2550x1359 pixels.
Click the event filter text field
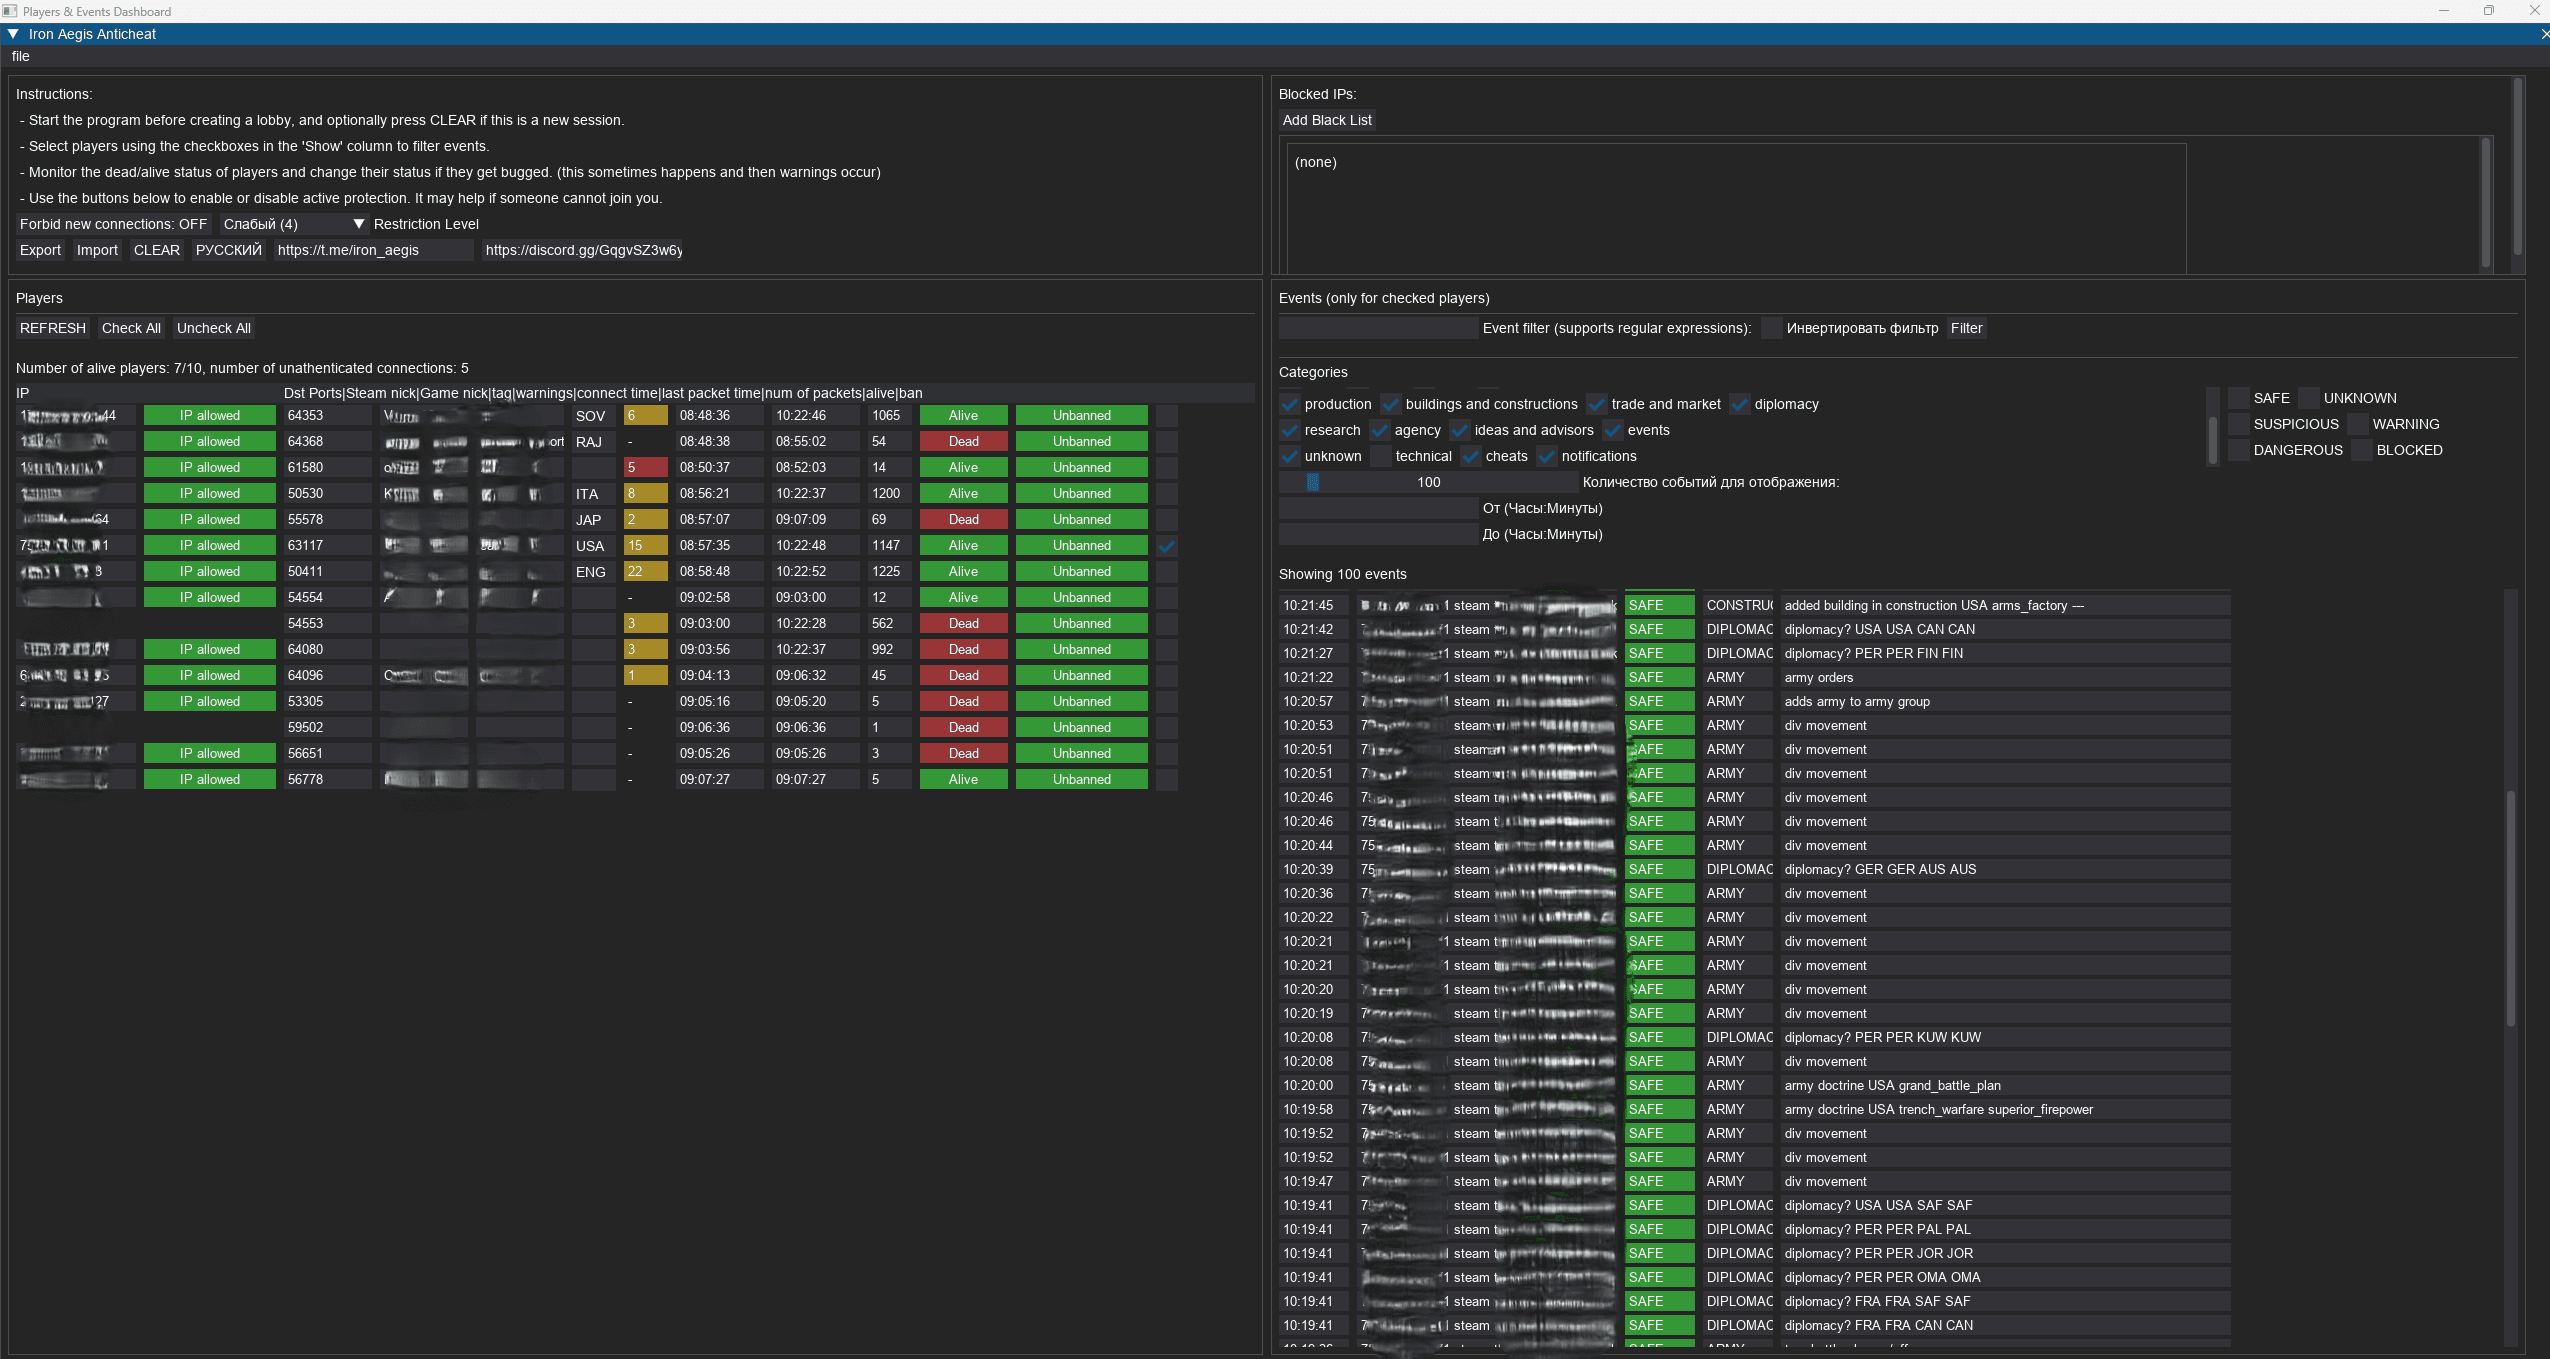pos(1377,328)
